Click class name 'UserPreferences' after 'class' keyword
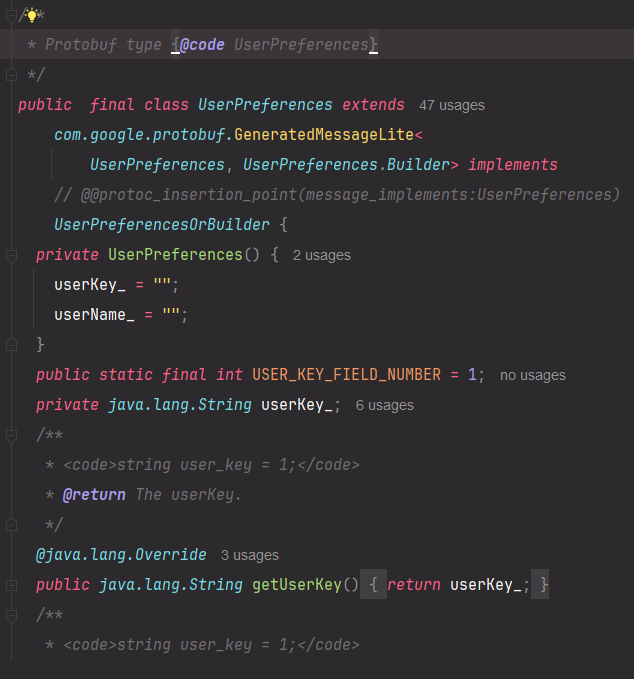The height and width of the screenshot is (679, 634). [265, 105]
